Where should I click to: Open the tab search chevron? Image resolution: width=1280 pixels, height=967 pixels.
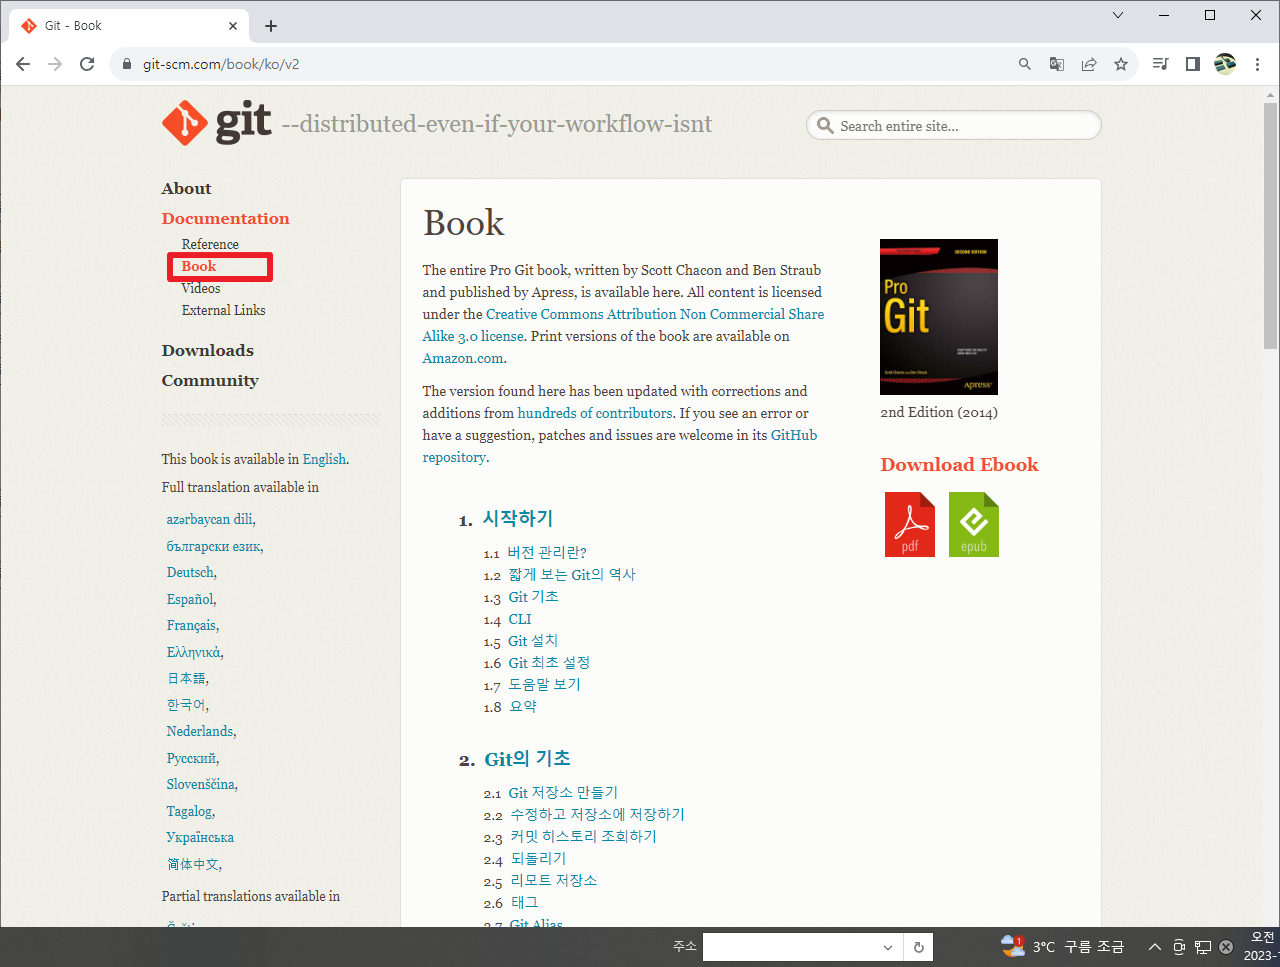click(x=1118, y=15)
